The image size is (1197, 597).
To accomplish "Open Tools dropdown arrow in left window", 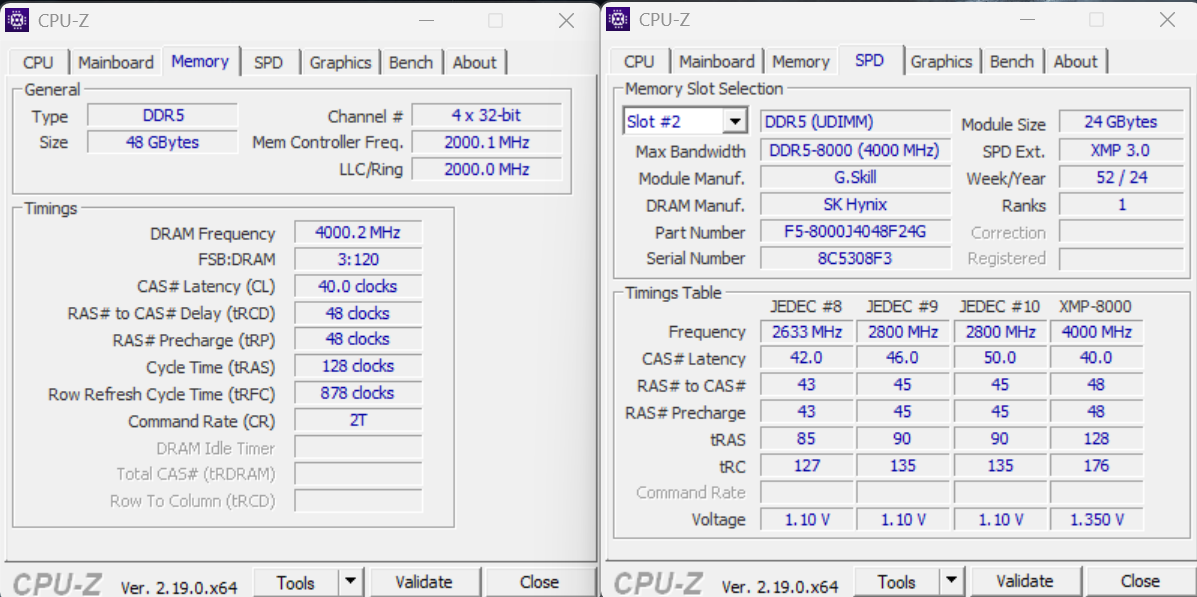I will tap(350, 582).
